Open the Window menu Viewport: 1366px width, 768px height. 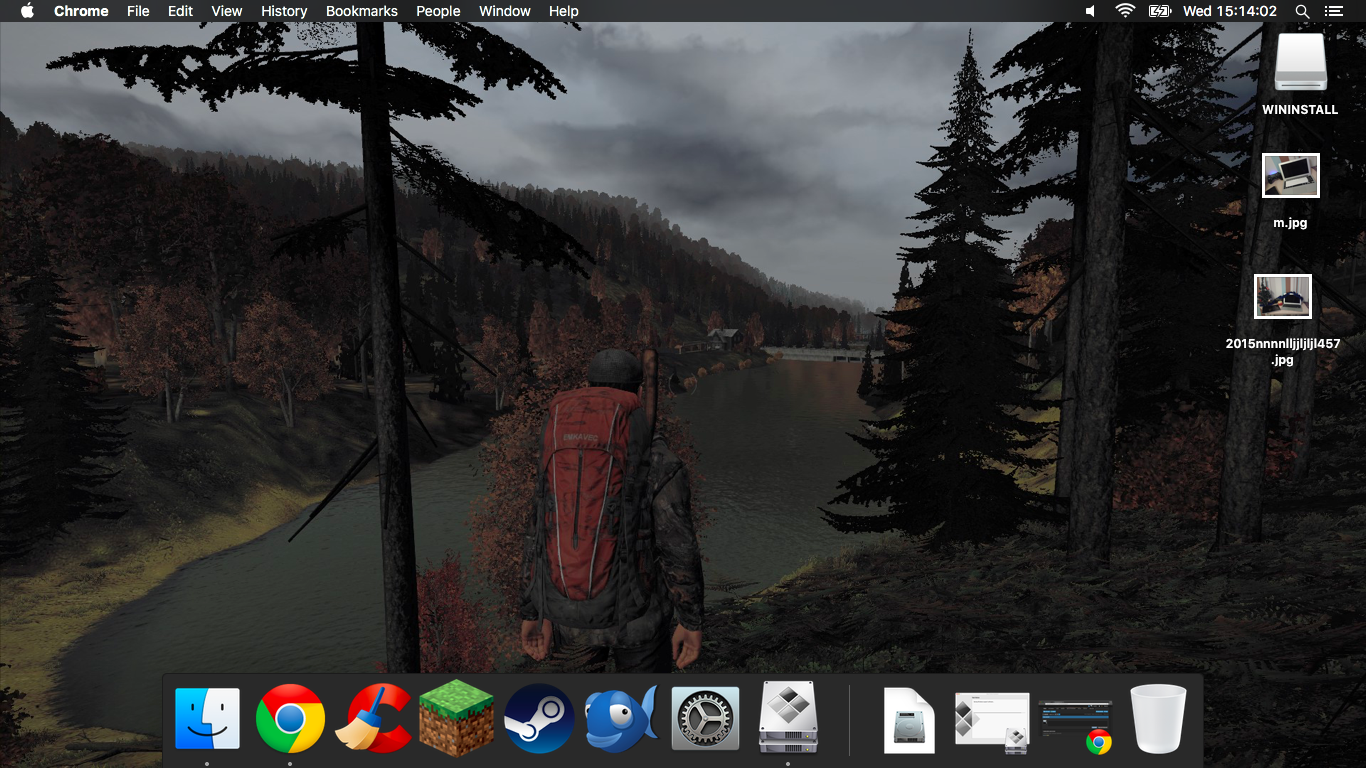pos(505,11)
